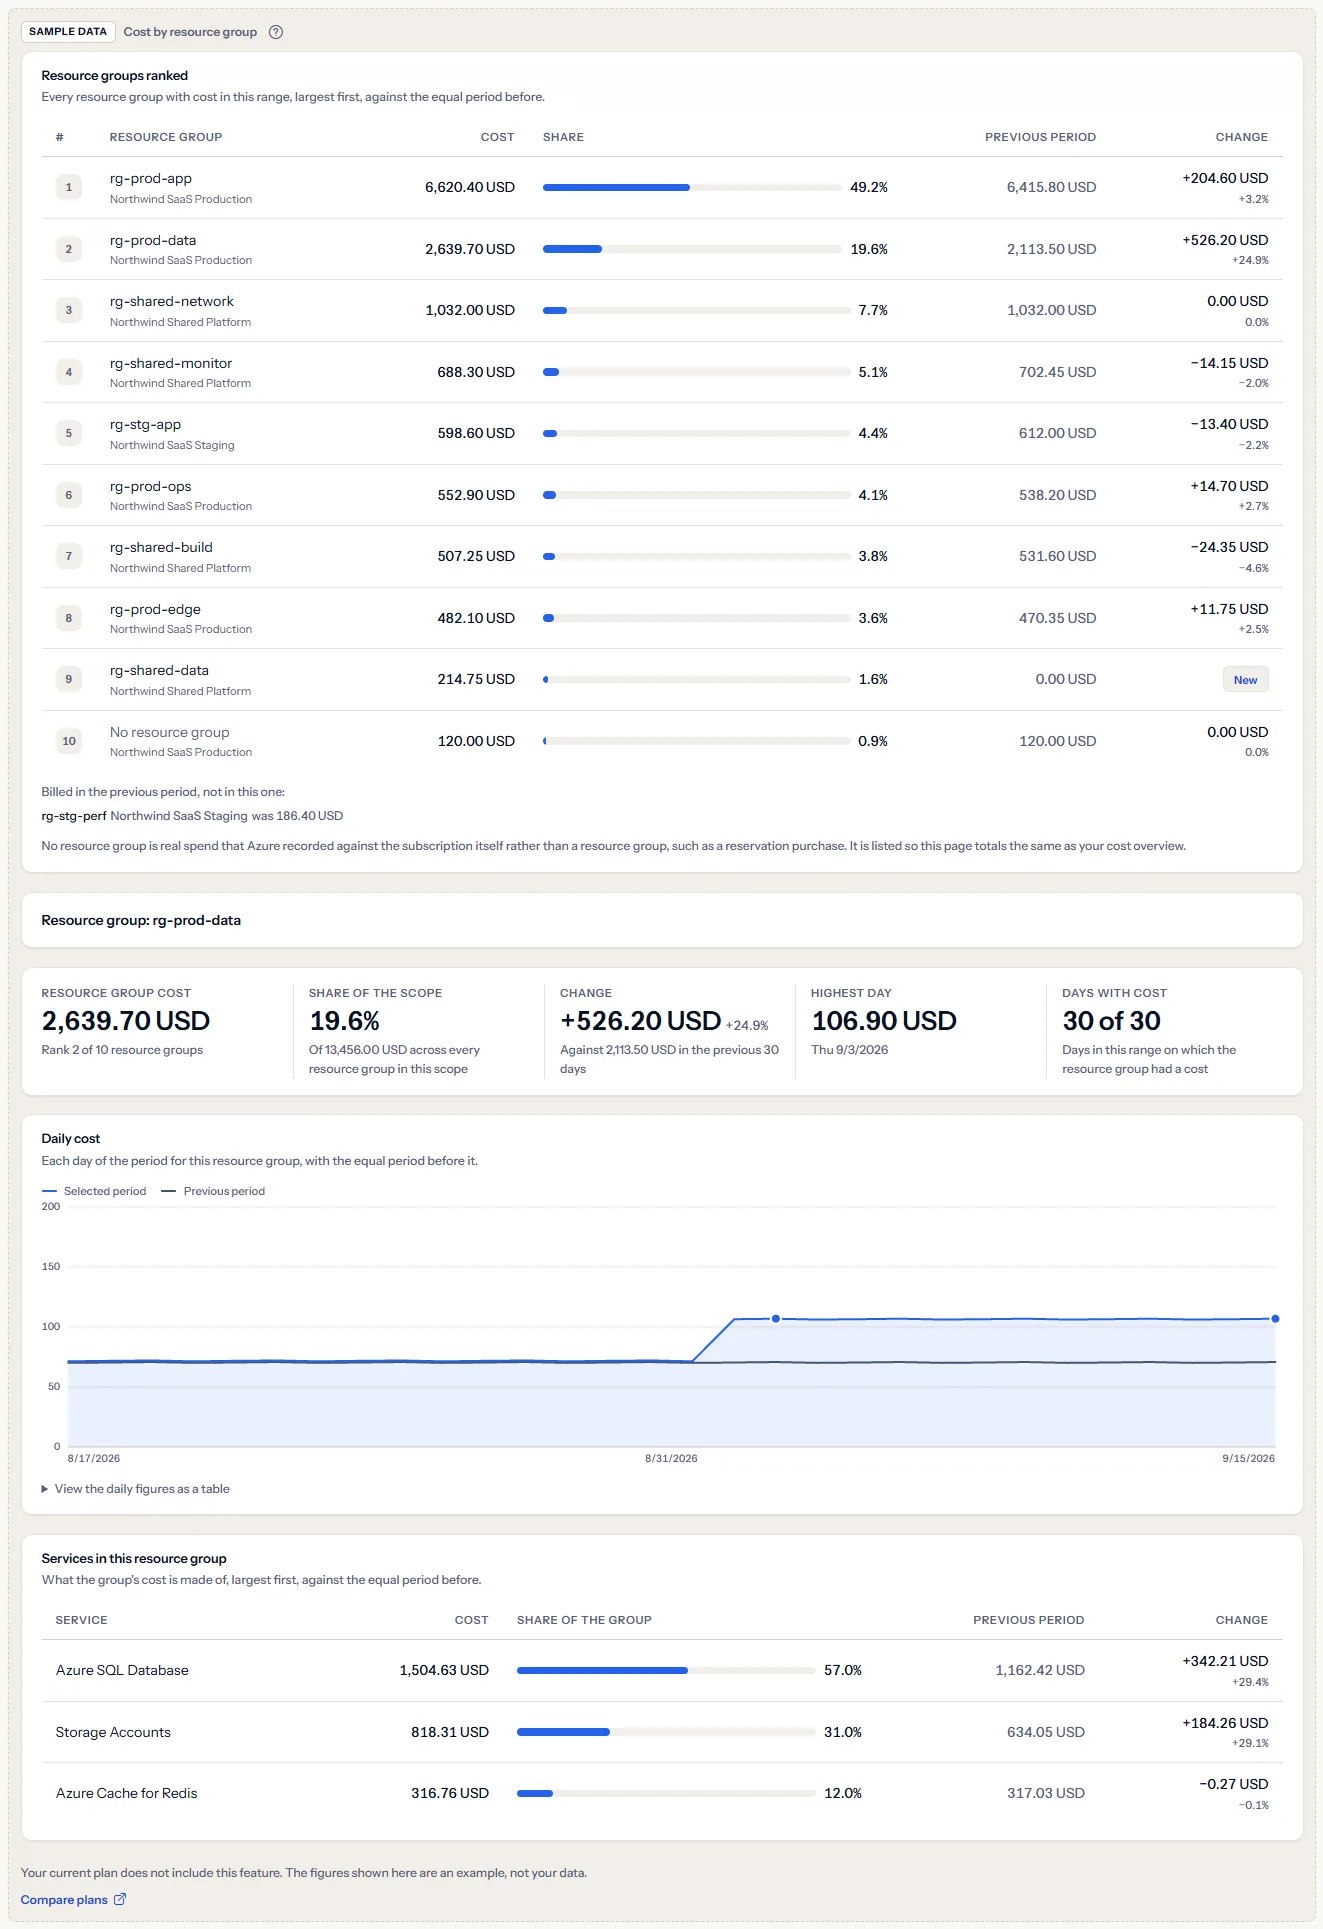Click the +526.20 USD change in ranked table
The image size is (1323, 1929).
click(x=1225, y=240)
